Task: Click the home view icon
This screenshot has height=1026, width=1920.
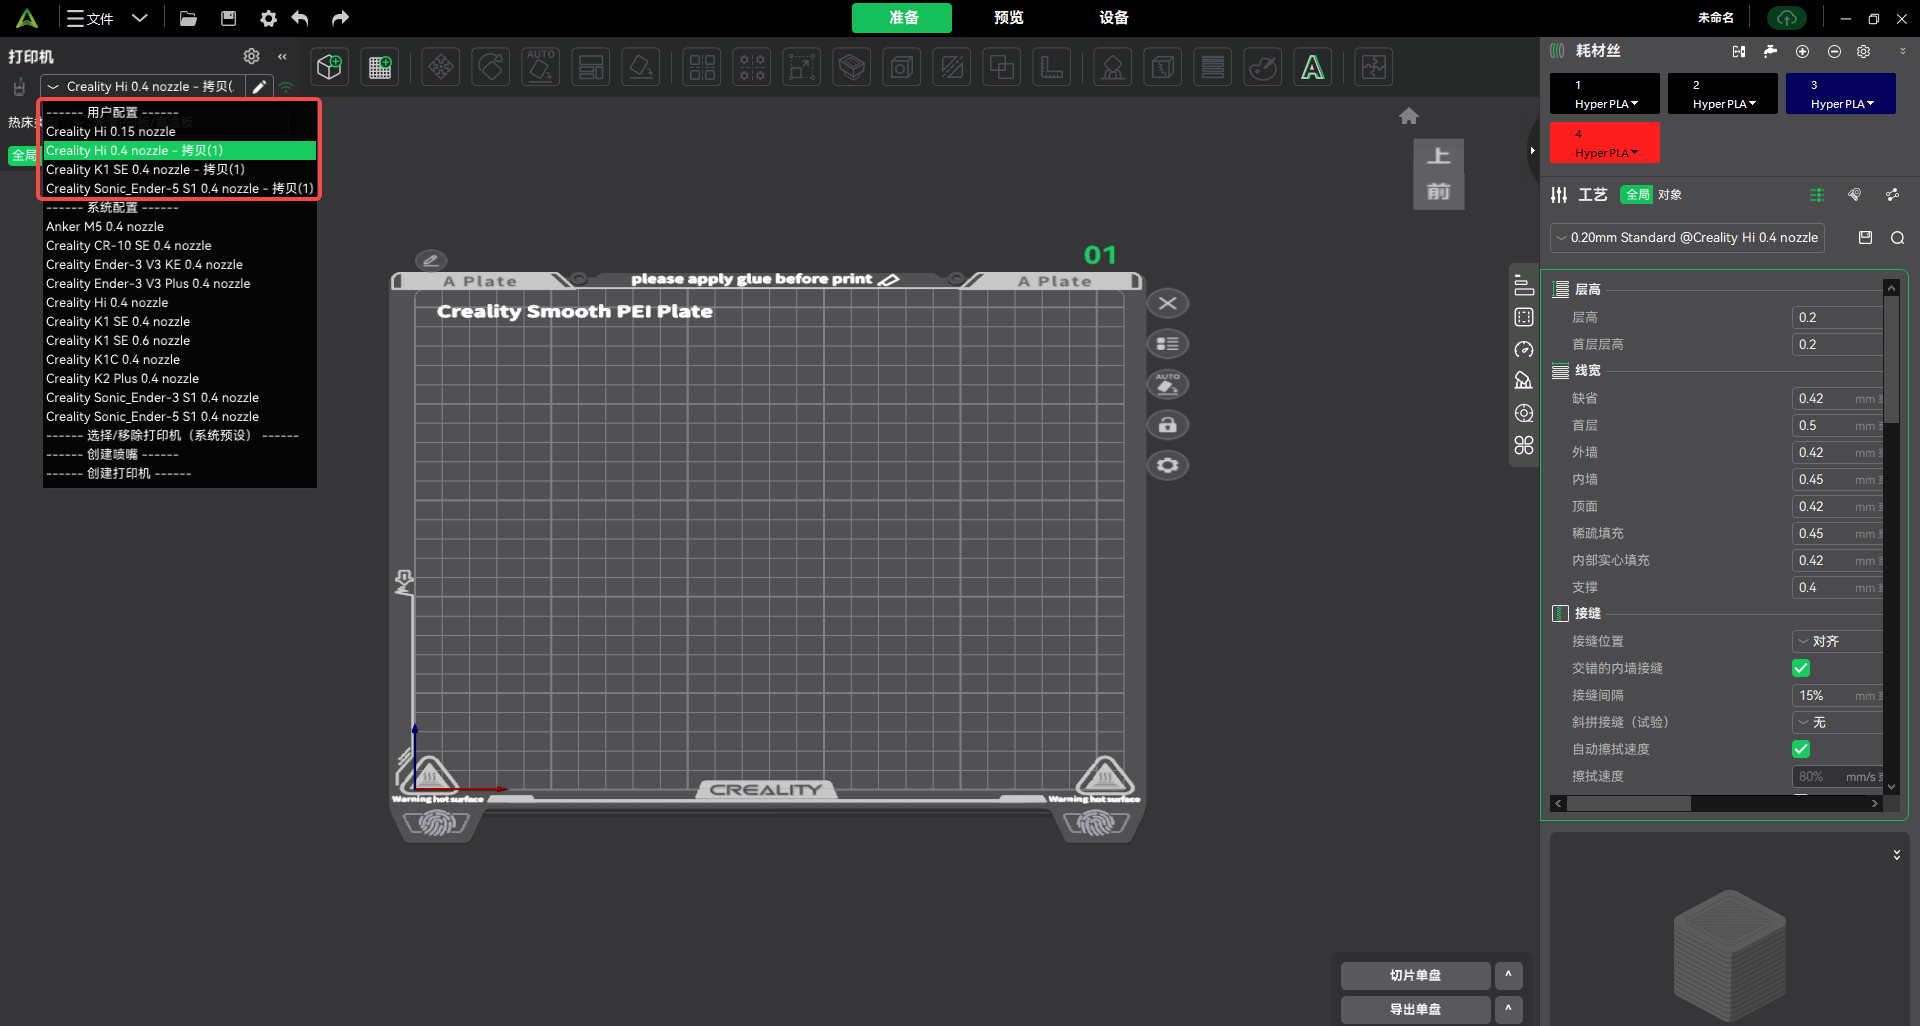Action: pyautogui.click(x=1409, y=116)
